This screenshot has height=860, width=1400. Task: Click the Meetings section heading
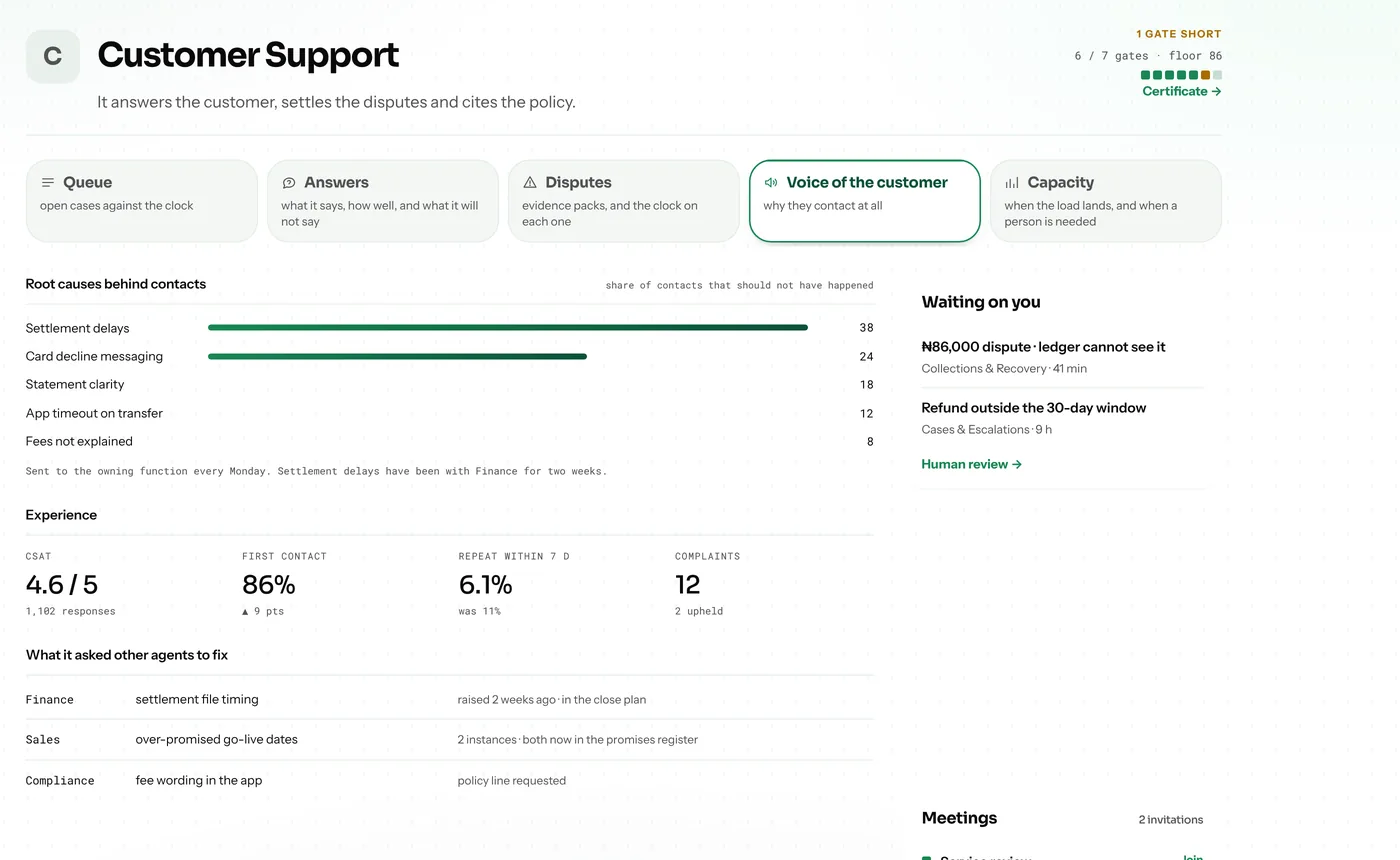click(x=959, y=818)
